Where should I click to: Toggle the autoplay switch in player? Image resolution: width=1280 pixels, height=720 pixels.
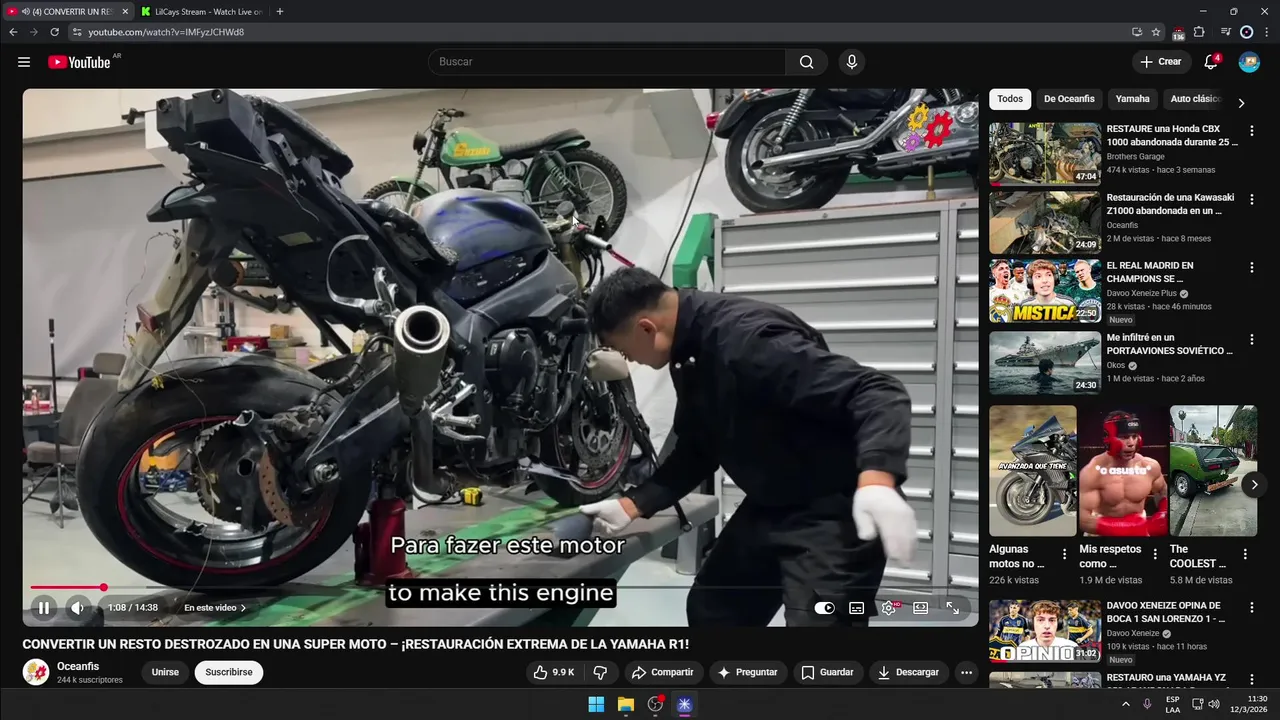[824, 608]
